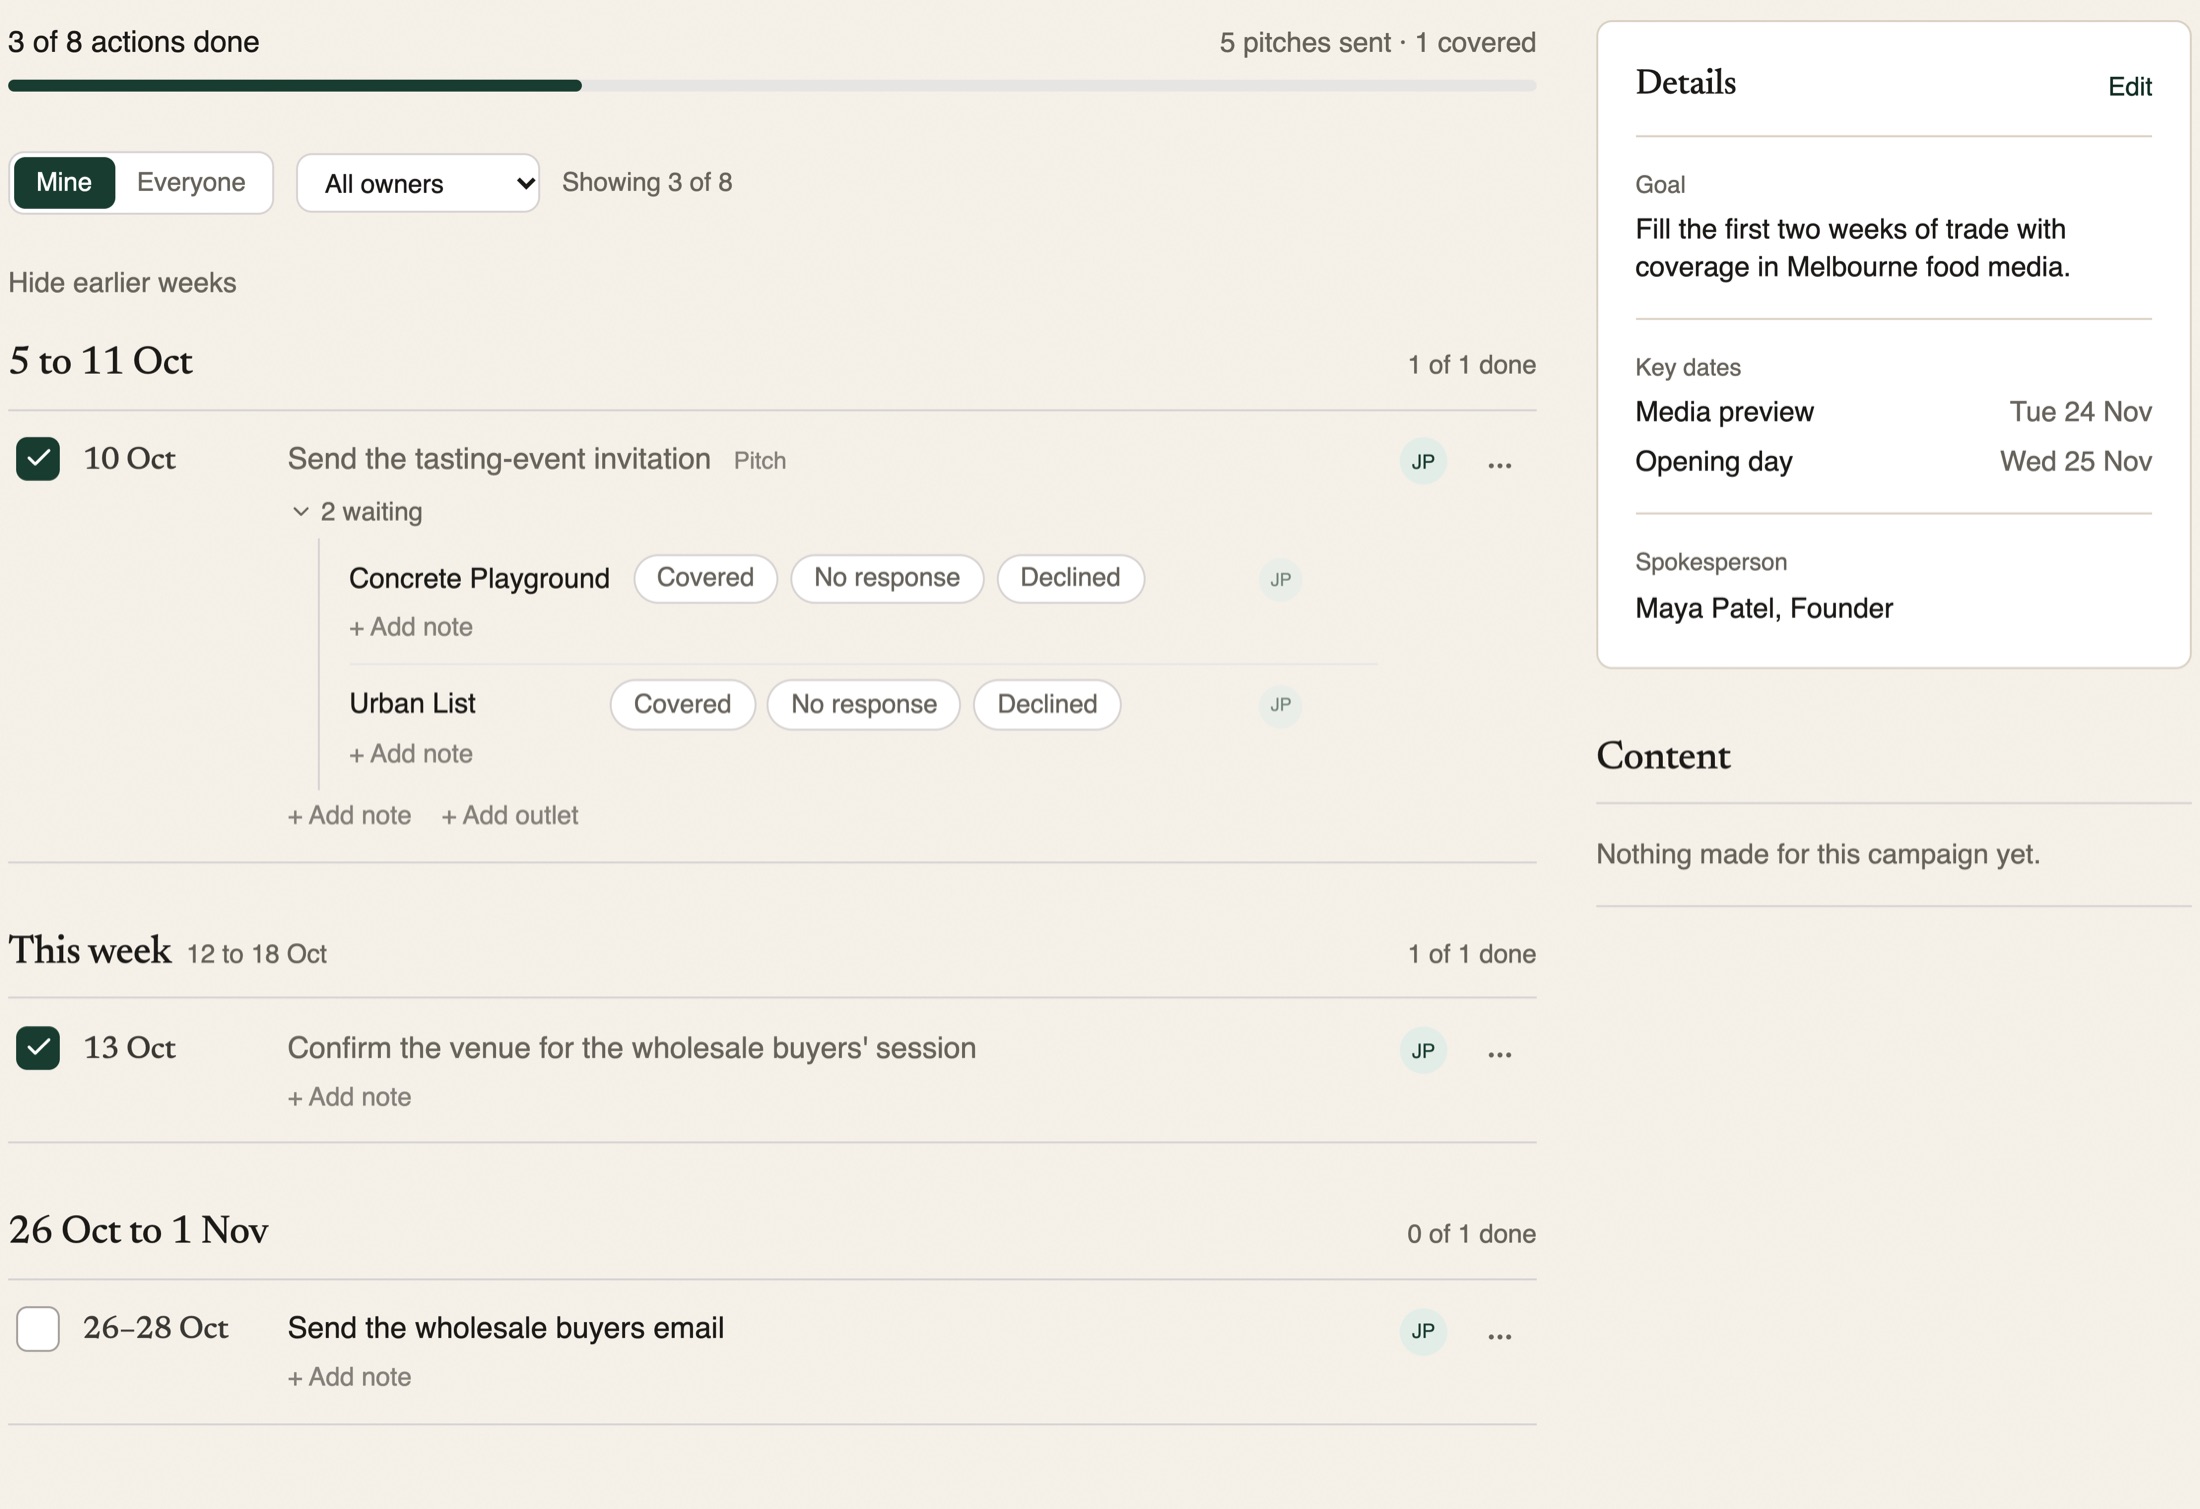Add note under Urban List
Screen dimensions: 2200x1509
(x=411, y=754)
